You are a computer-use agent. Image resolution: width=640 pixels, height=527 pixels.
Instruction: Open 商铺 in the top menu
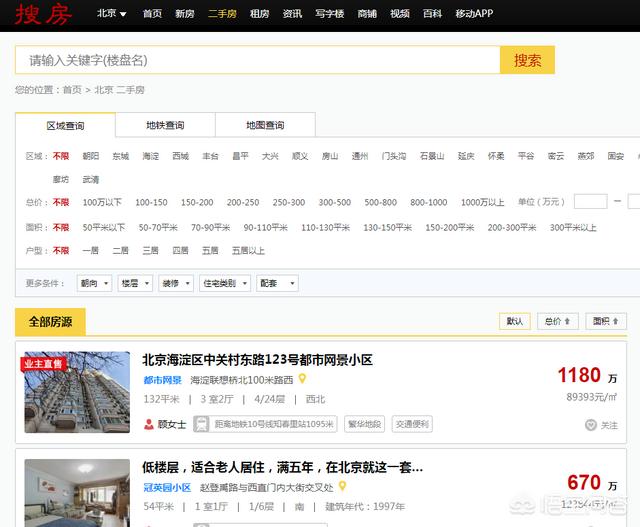pyautogui.click(x=367, y=13)
